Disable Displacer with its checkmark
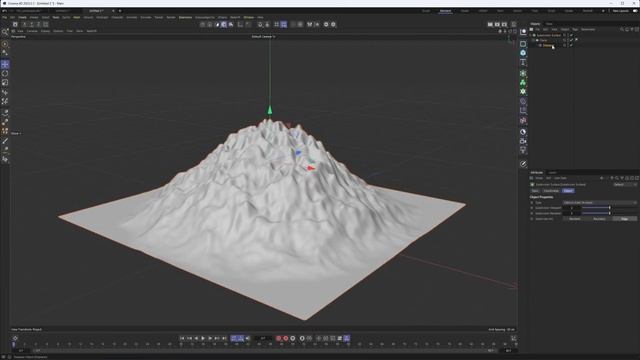Image resolution: width=640 pixels, height=360 pixels. (571, 45)
